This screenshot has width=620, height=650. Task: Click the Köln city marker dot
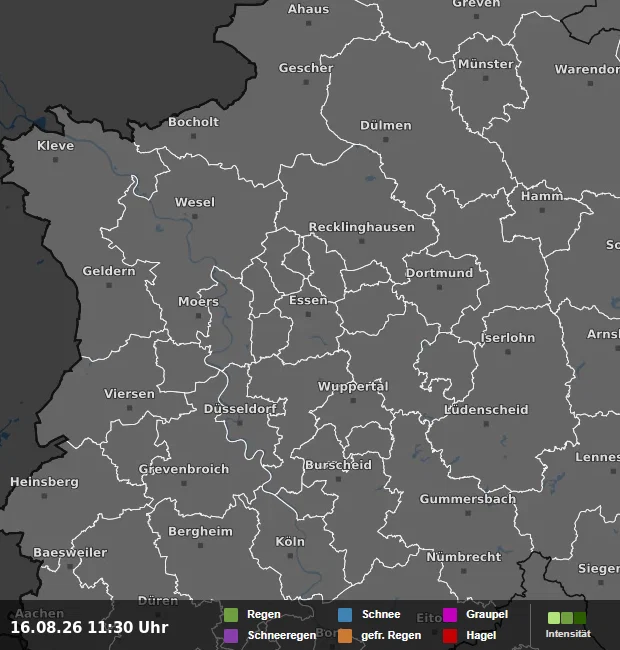290,556
